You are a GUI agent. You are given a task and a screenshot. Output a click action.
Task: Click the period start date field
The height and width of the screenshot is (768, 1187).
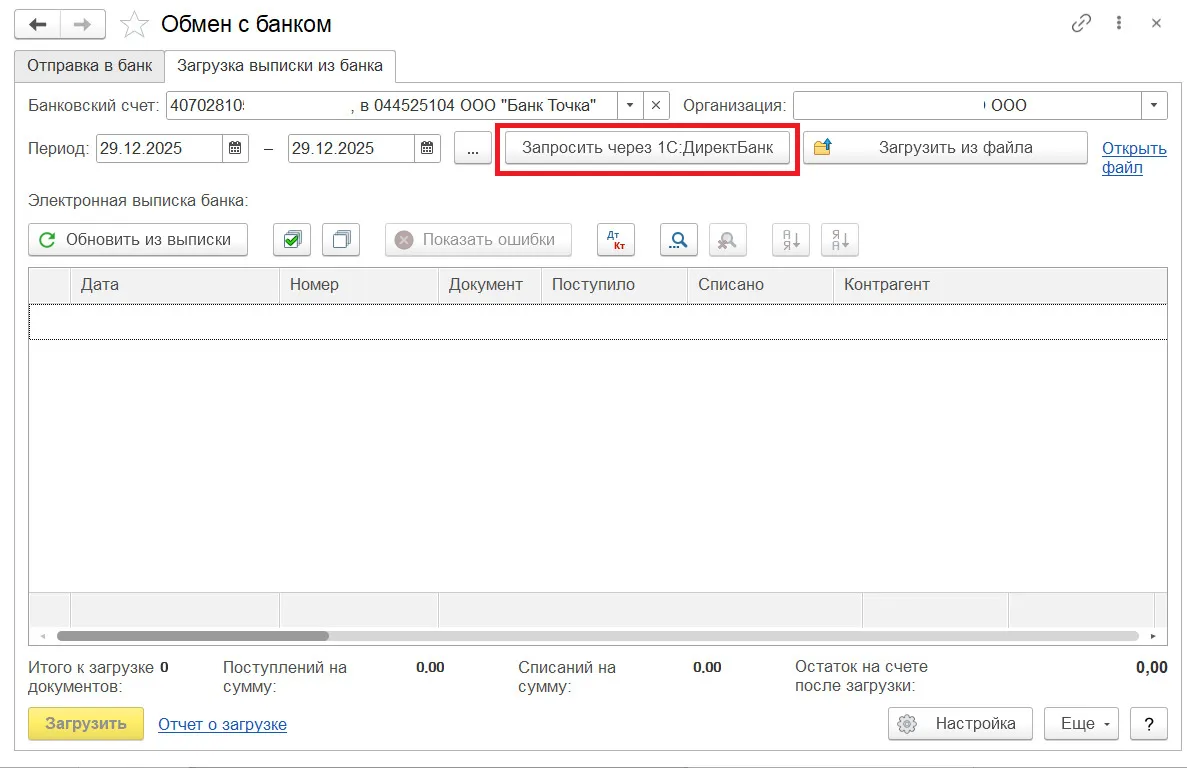click(158, 148)
